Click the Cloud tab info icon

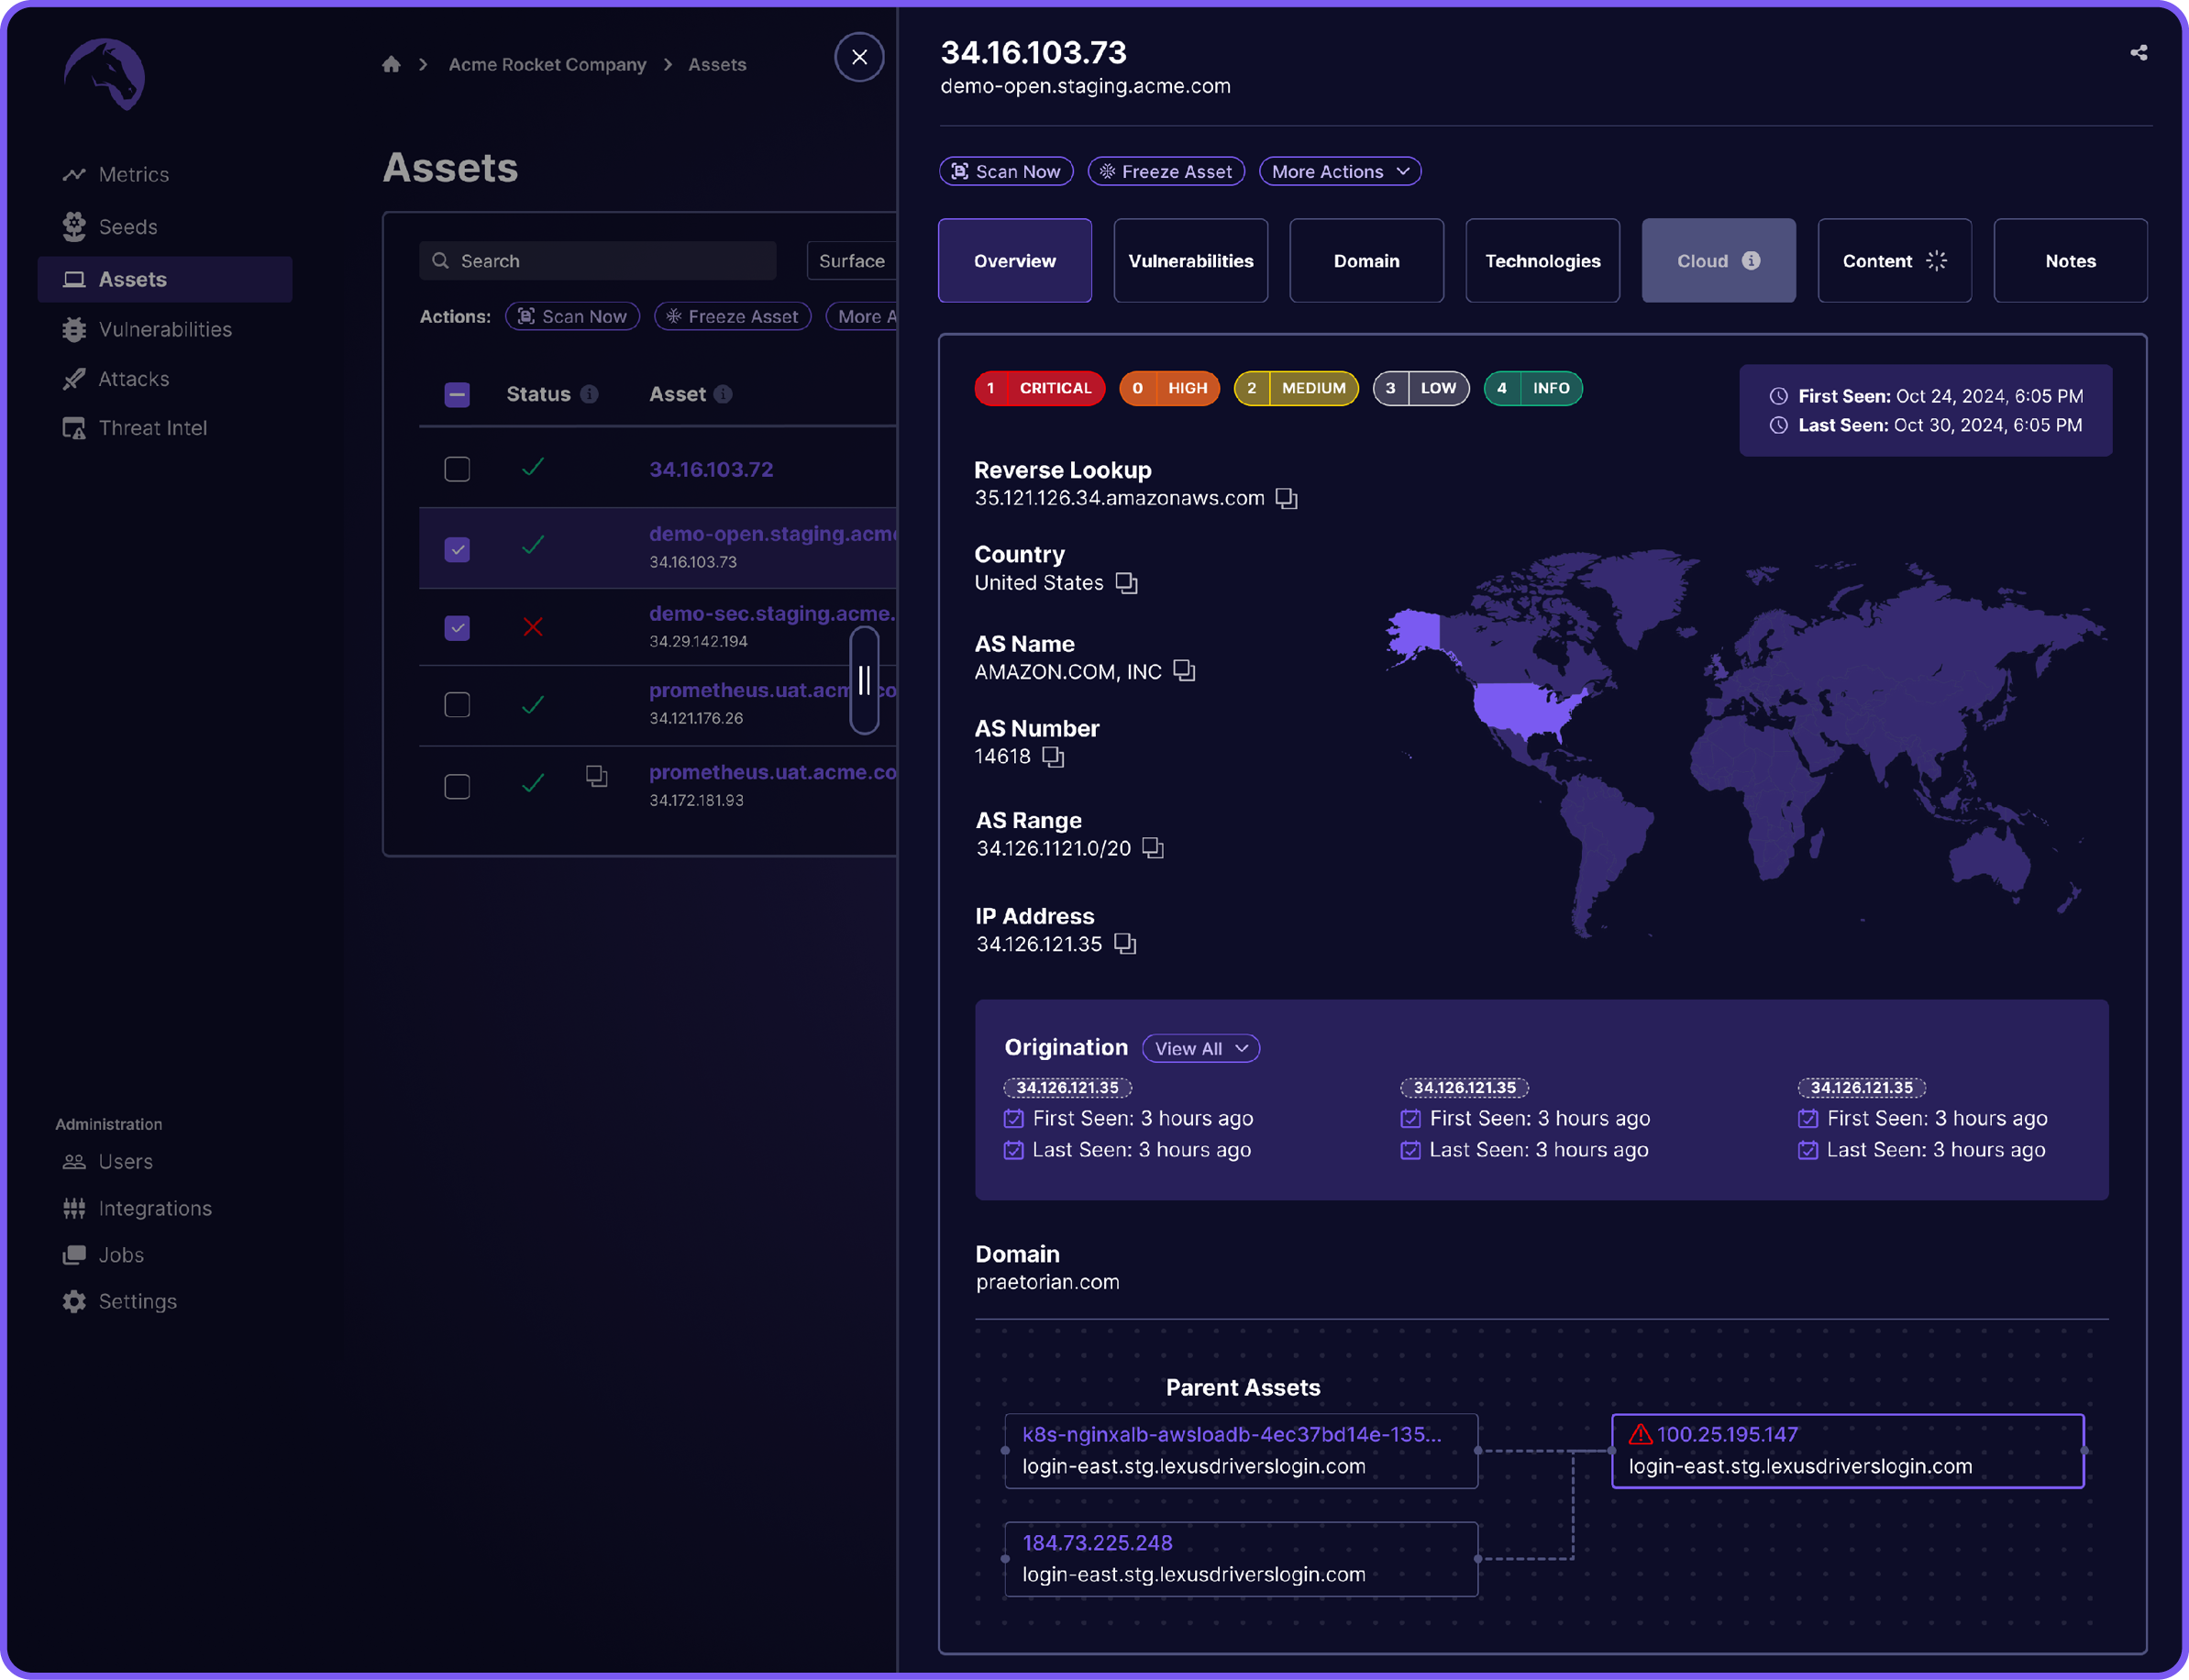coord(1751,261)
